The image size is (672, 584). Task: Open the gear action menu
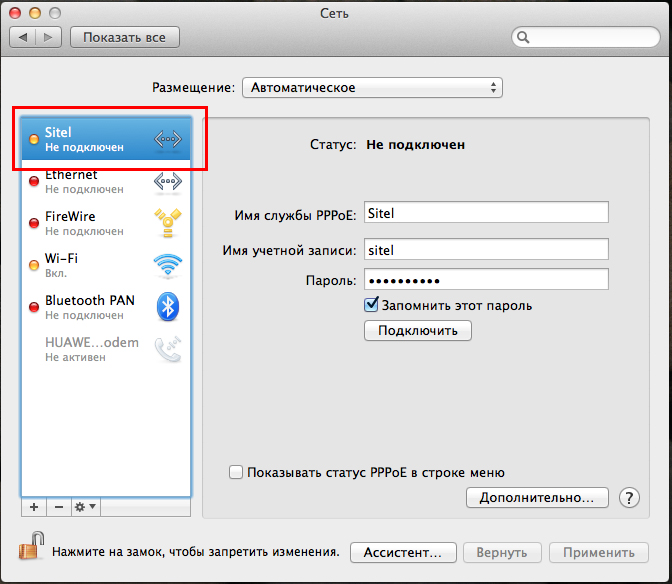click(85, 507)
